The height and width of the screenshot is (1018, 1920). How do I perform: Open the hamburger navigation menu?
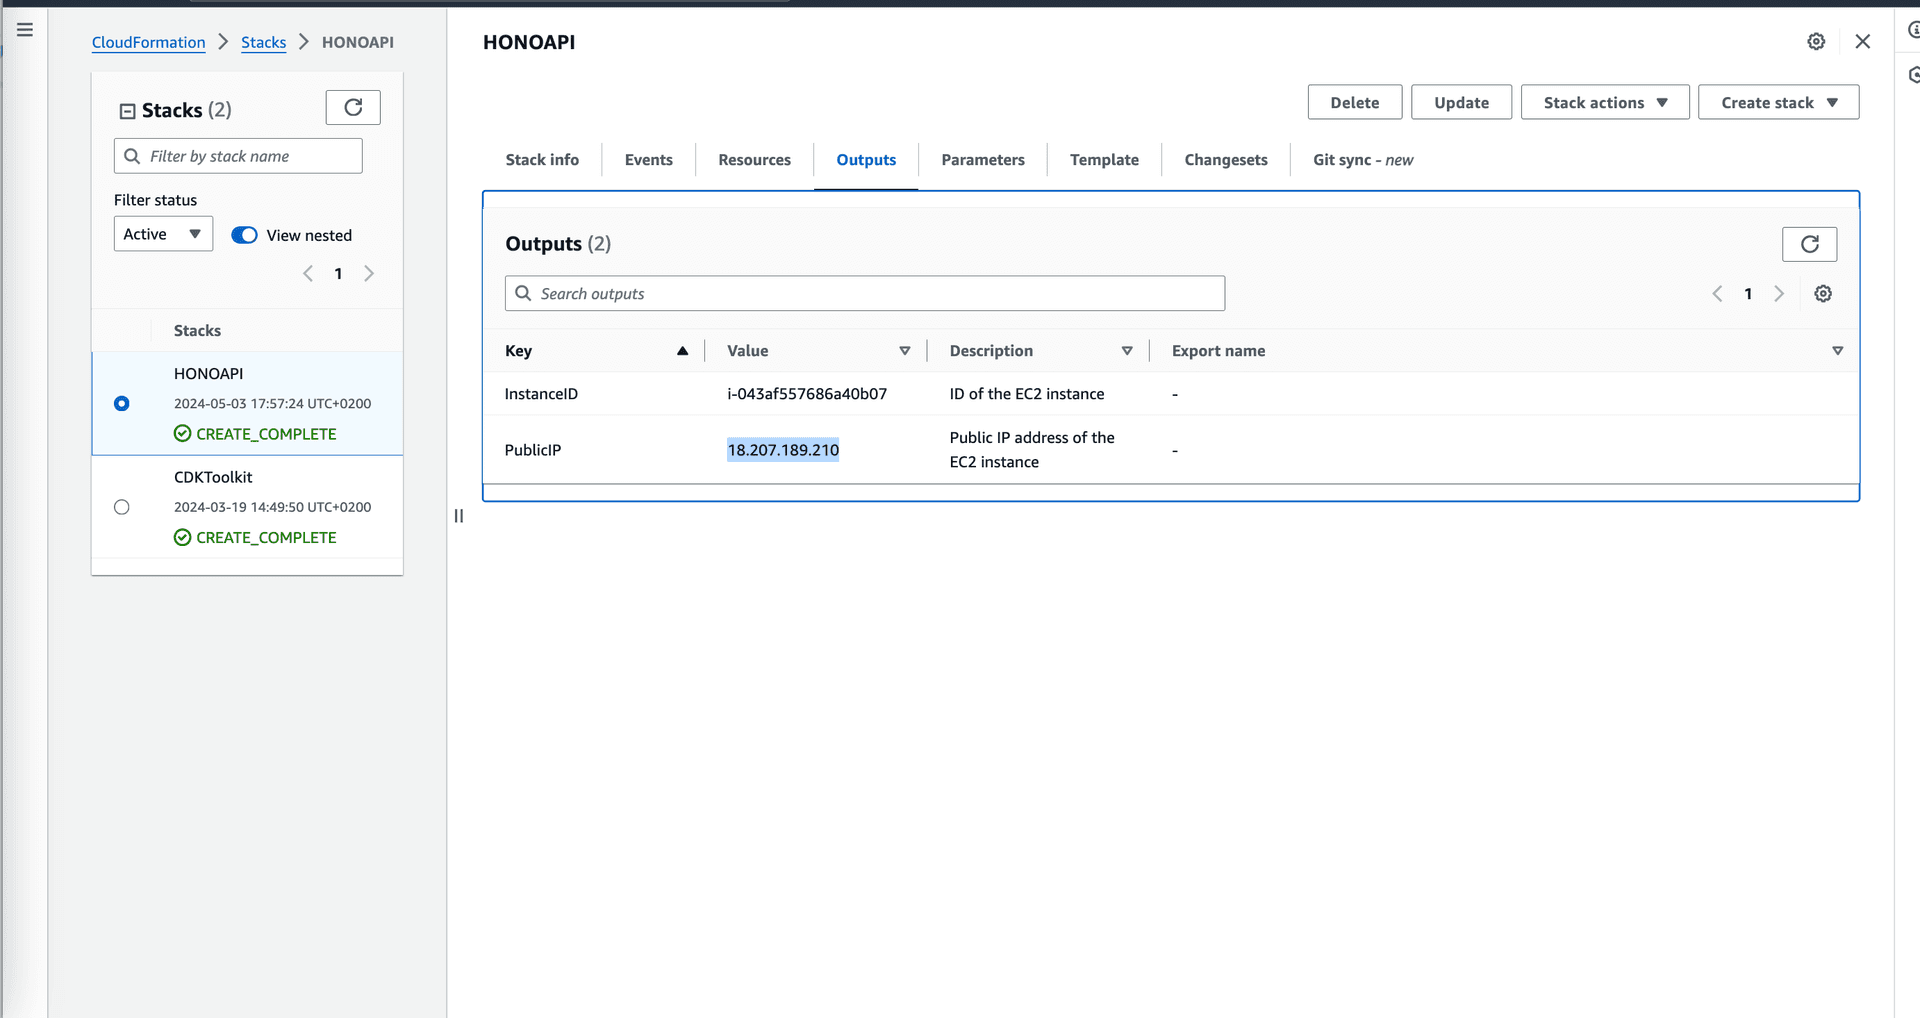coord(25,30)
